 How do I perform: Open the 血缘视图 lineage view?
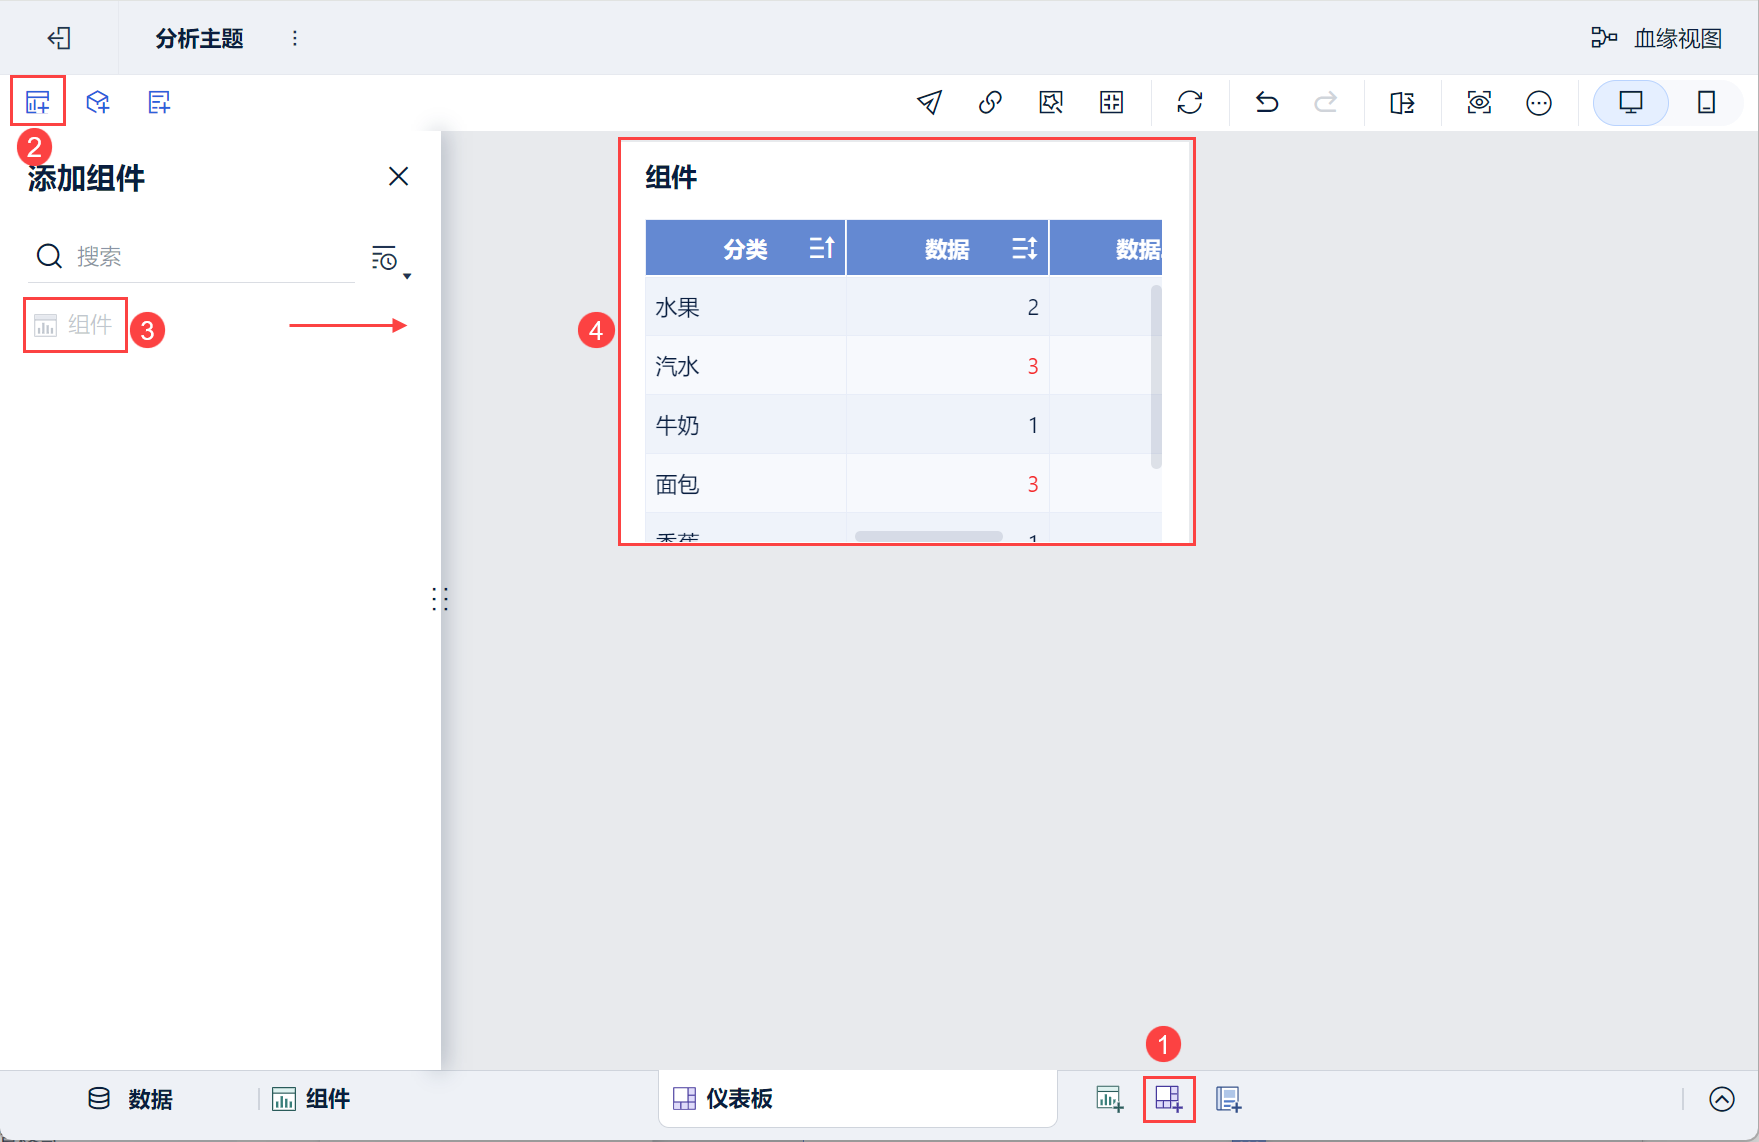(x=1657, y=38)
